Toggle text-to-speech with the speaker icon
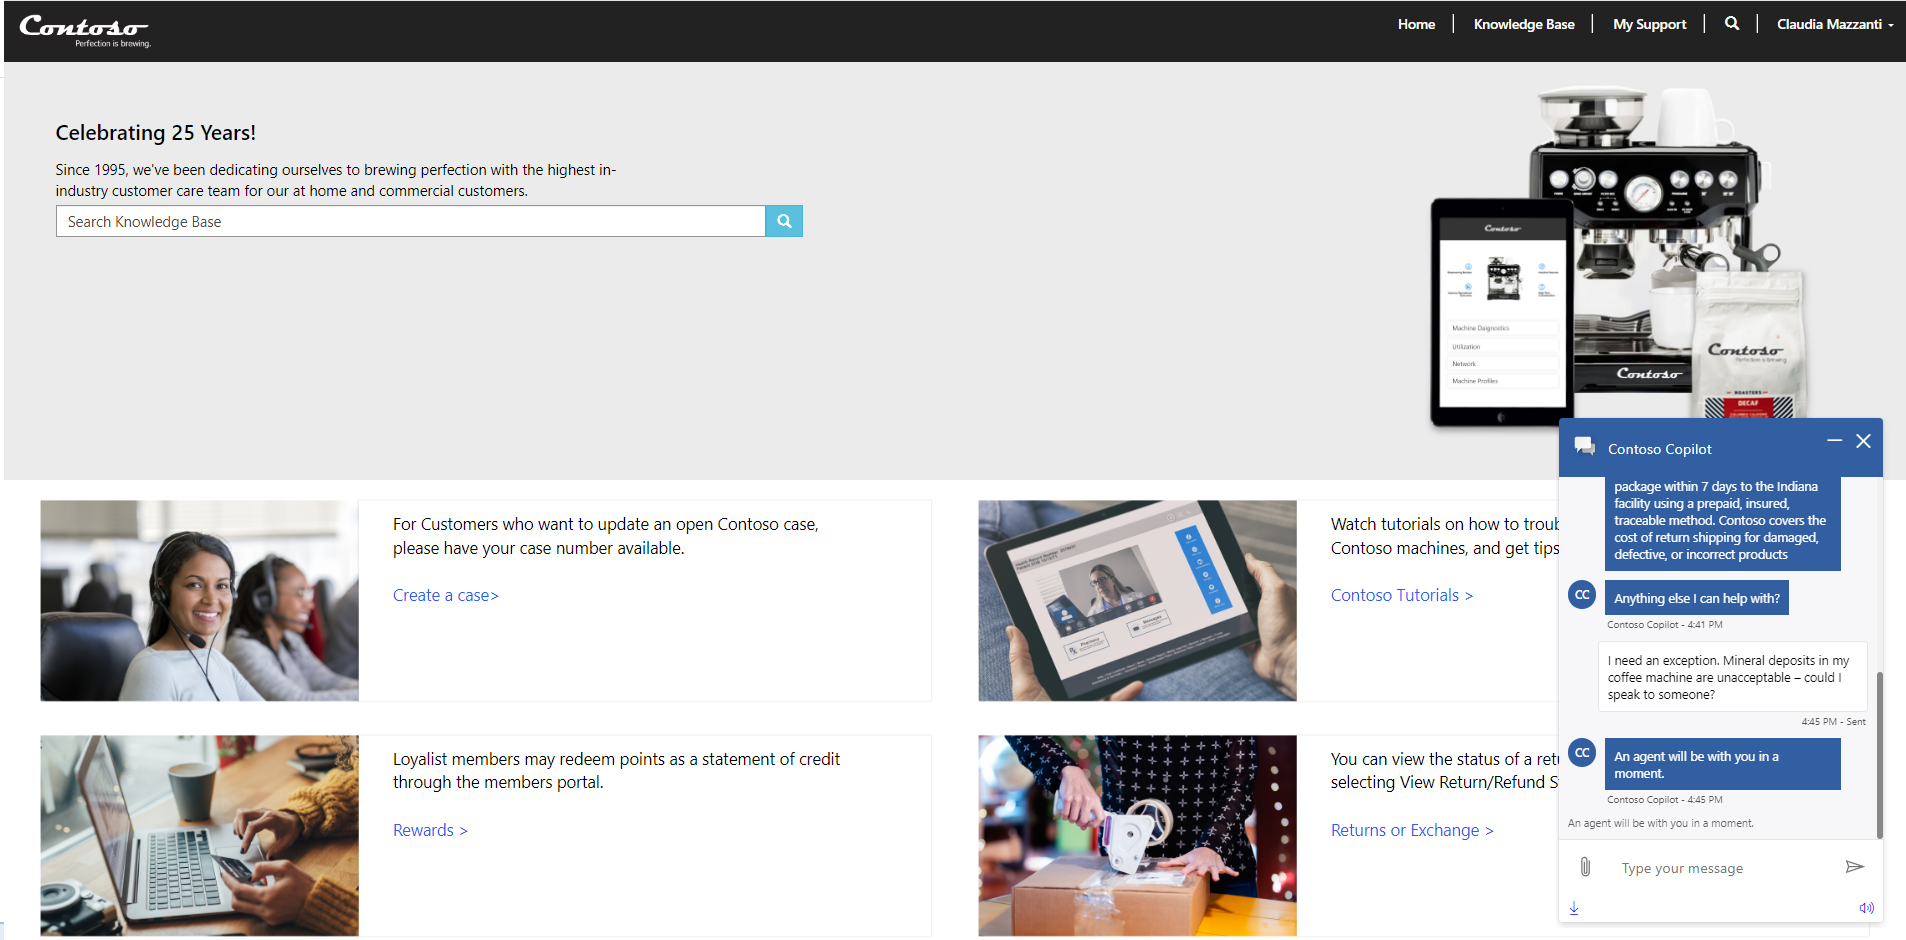1906x940 pixels. tap(1866, 907)
